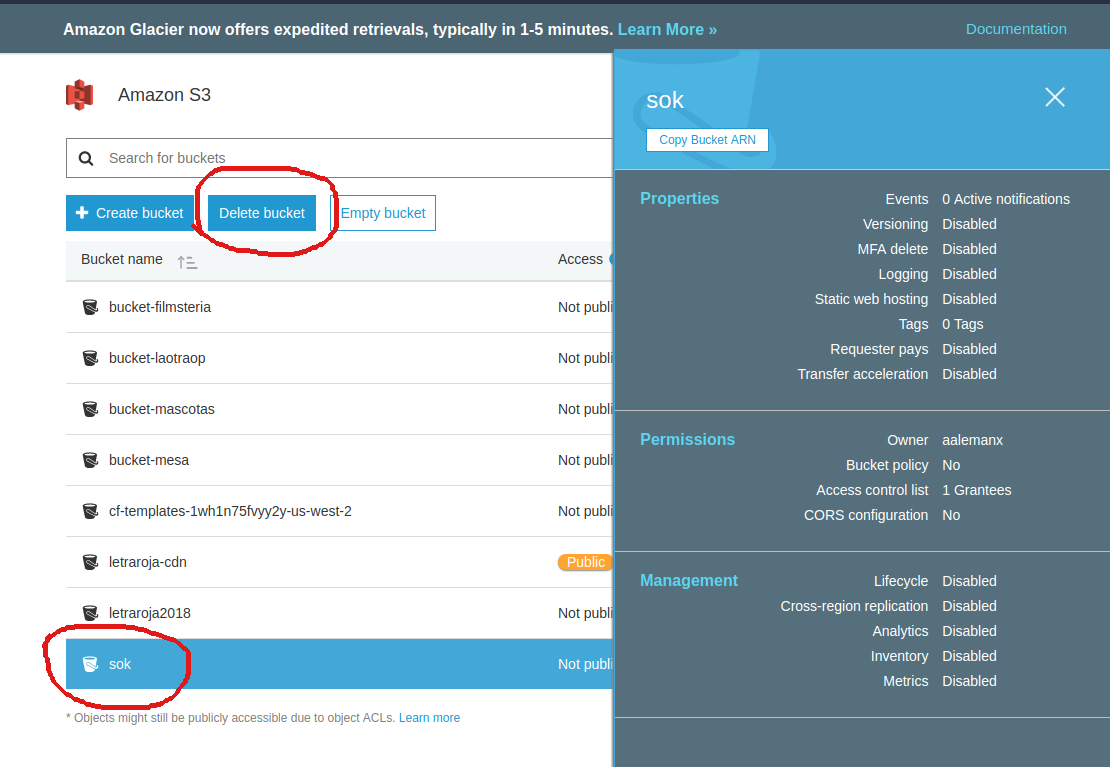
Task: Click the bucket icon next to bucket-filmsteria
Action: 91,307
